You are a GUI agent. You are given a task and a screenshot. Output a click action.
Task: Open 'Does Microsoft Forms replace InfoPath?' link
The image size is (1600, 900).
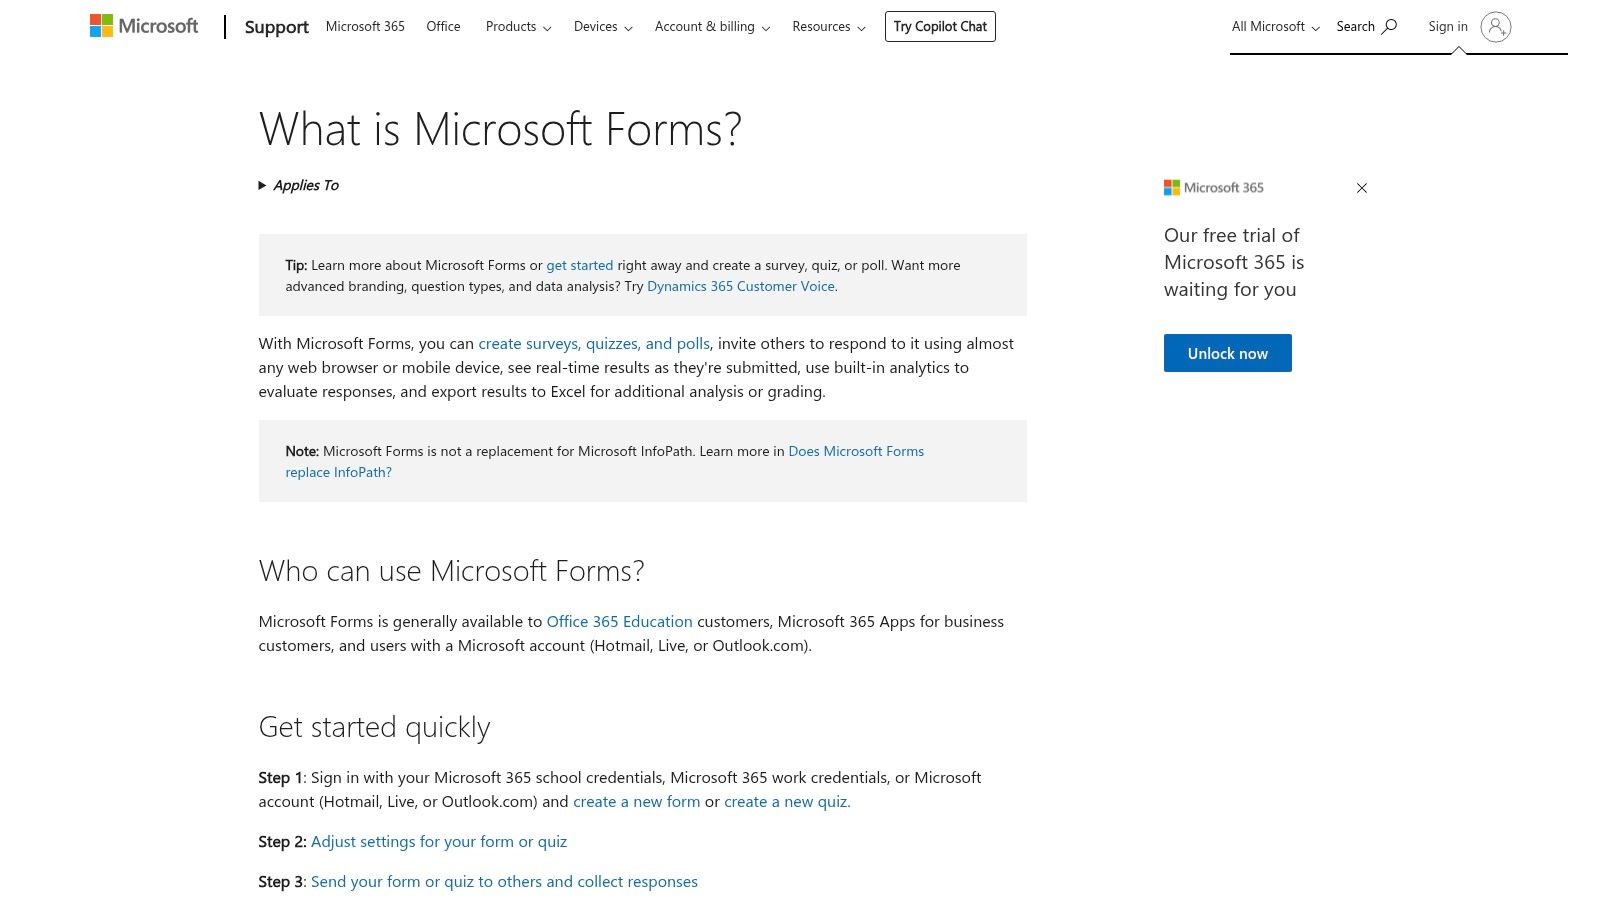pos(604,462)
